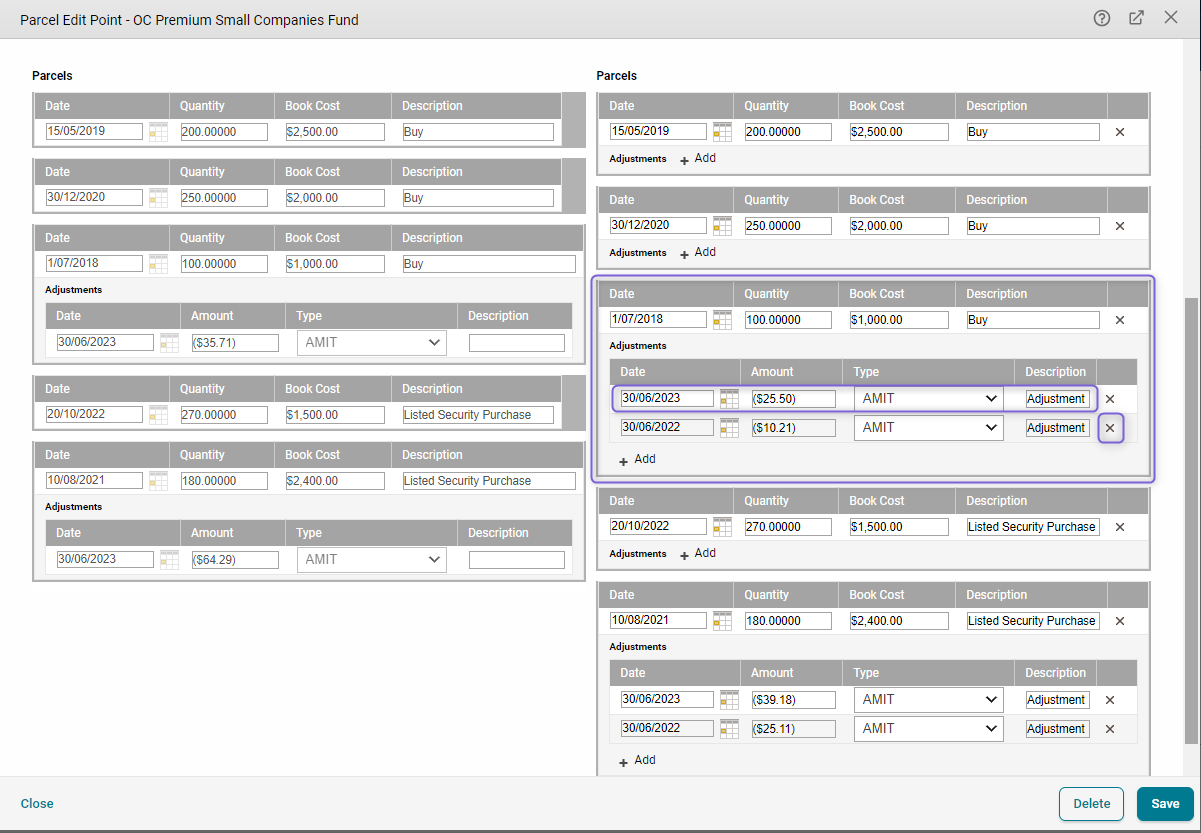This screenshot has height=833, width=1201.
Task: Remove the ($10.21) adjustment row
Action: 1110,428
